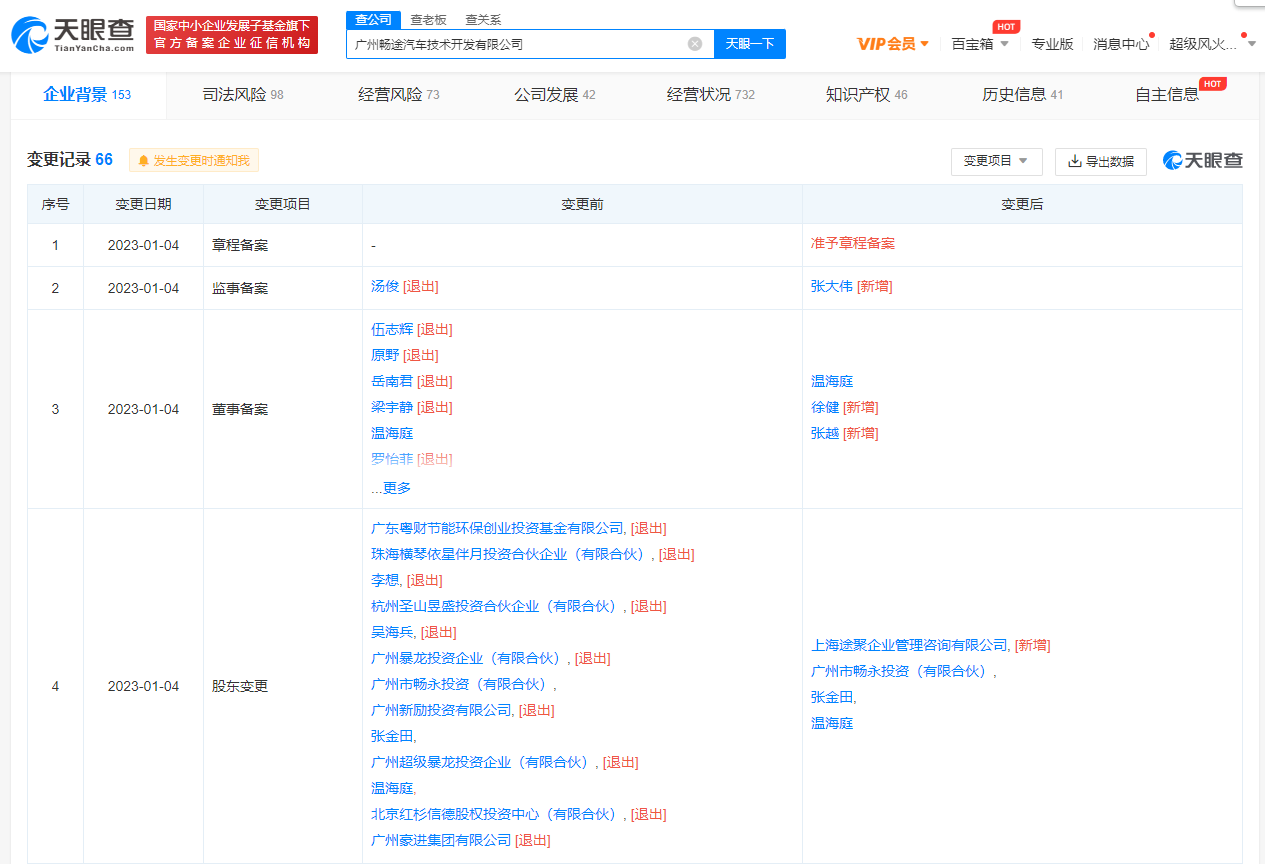1265x864 pixels.
Task: Open 吴海兵 shareholder link
Action: (x=392, y=632)
